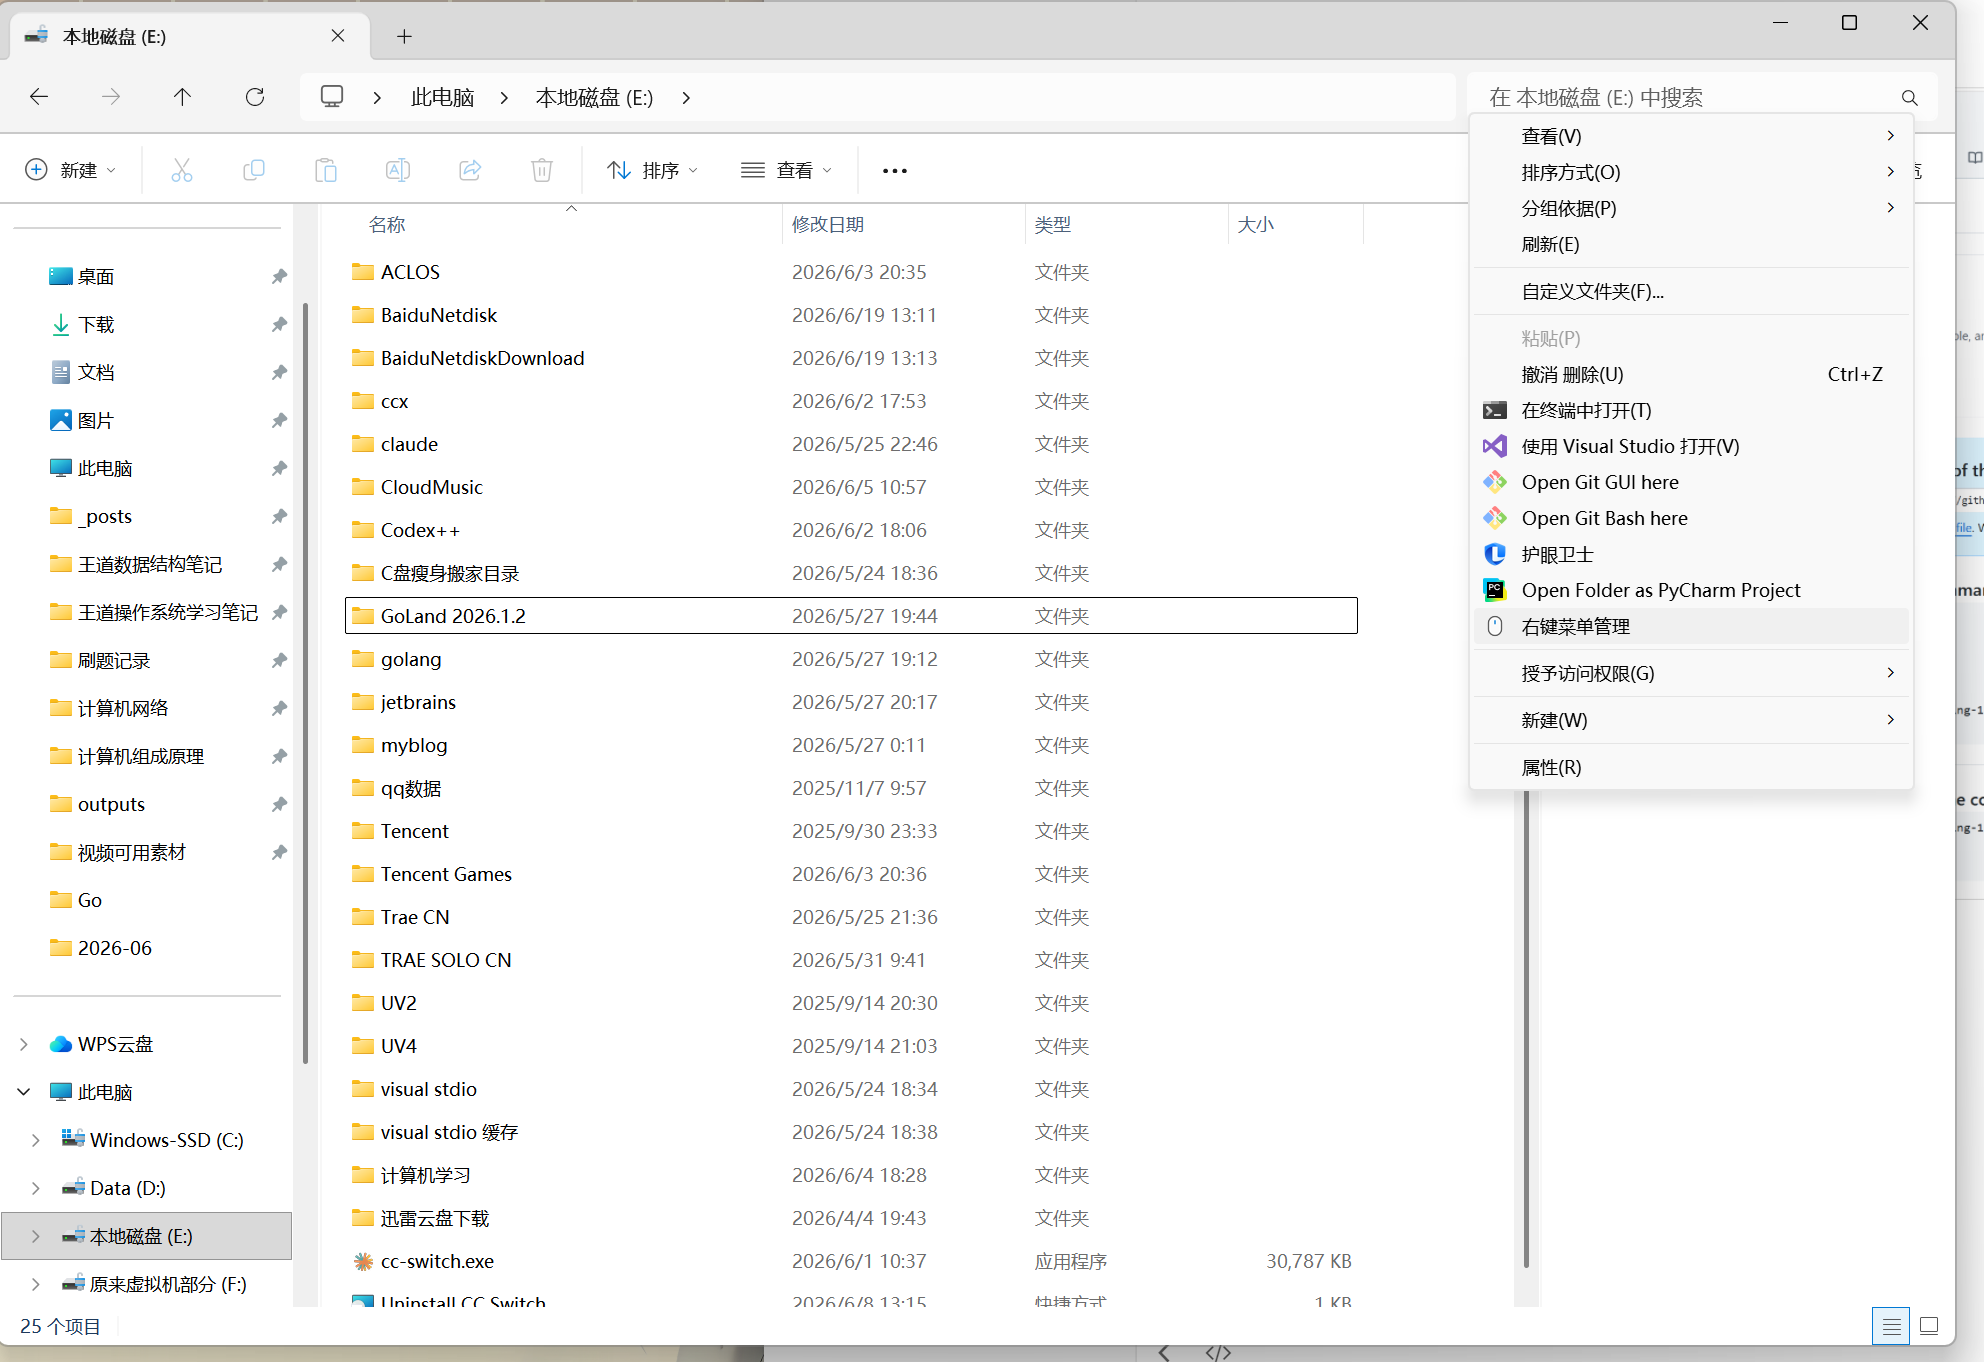Refresh the folder with the reload icon

pyautogui.click(x=255, y=97)
